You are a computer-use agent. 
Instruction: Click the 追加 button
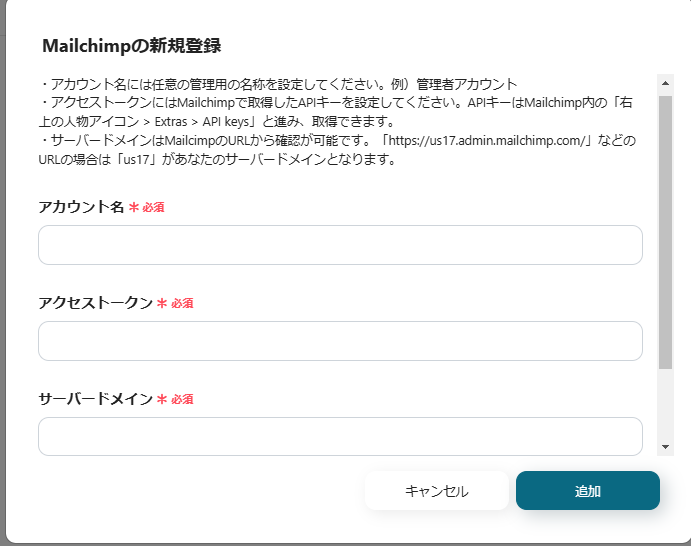pos(588,491)
